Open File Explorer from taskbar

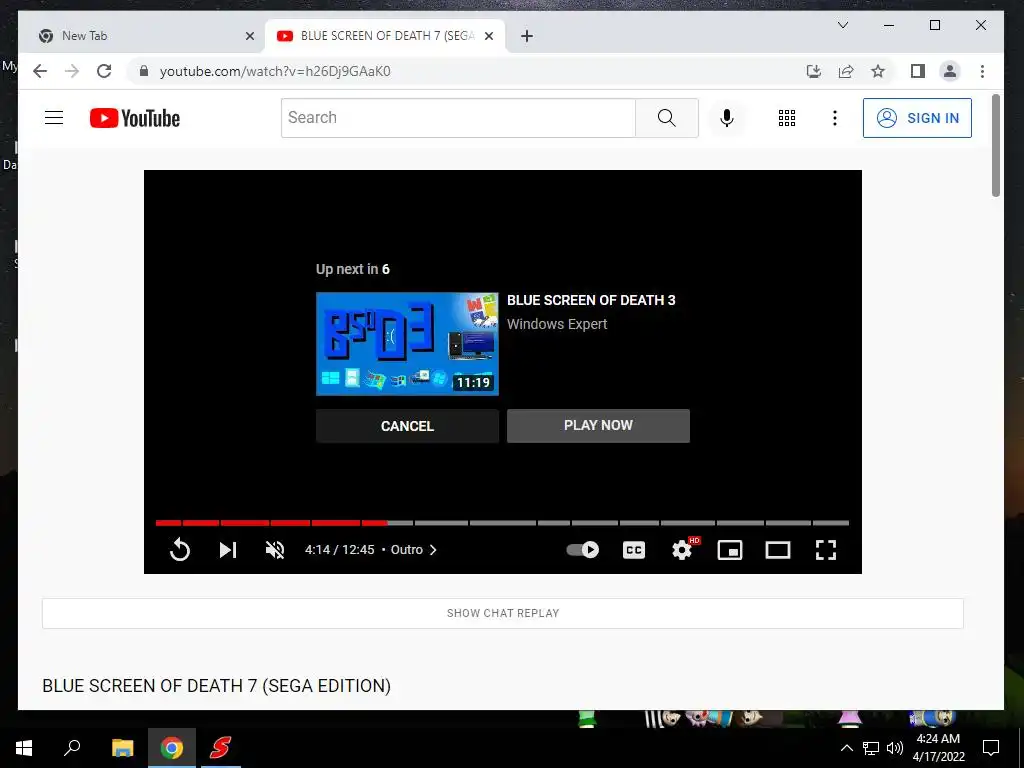(x=122, y=748)
